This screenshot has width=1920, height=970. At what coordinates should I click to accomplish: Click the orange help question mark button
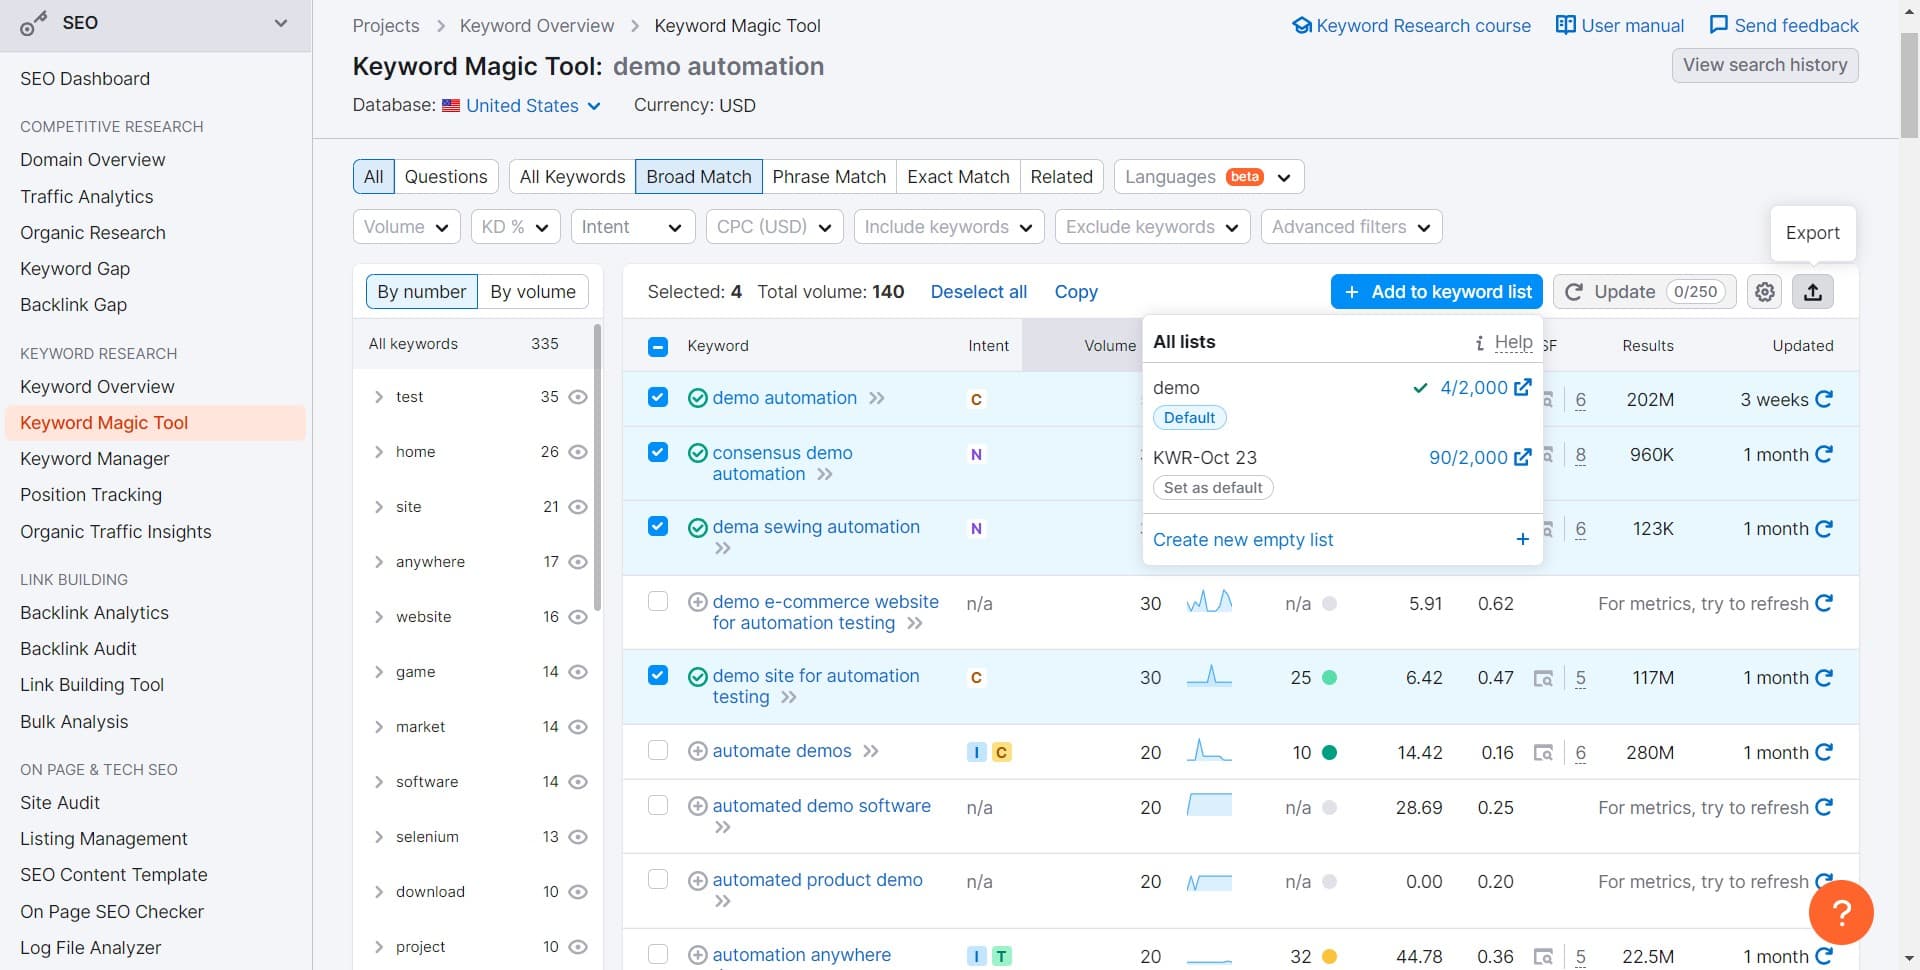(x=1840, y=911)
